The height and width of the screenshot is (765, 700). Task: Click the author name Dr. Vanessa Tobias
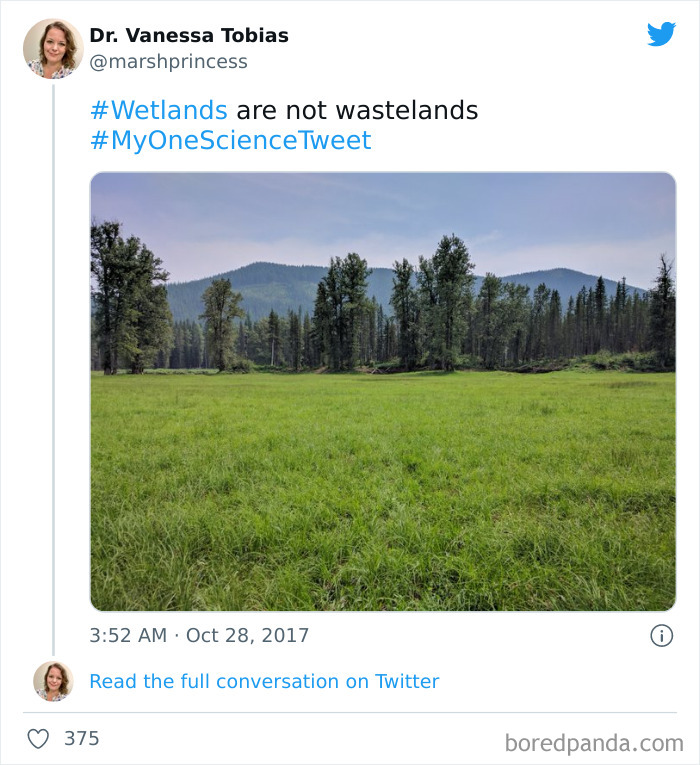click(189, 35)
